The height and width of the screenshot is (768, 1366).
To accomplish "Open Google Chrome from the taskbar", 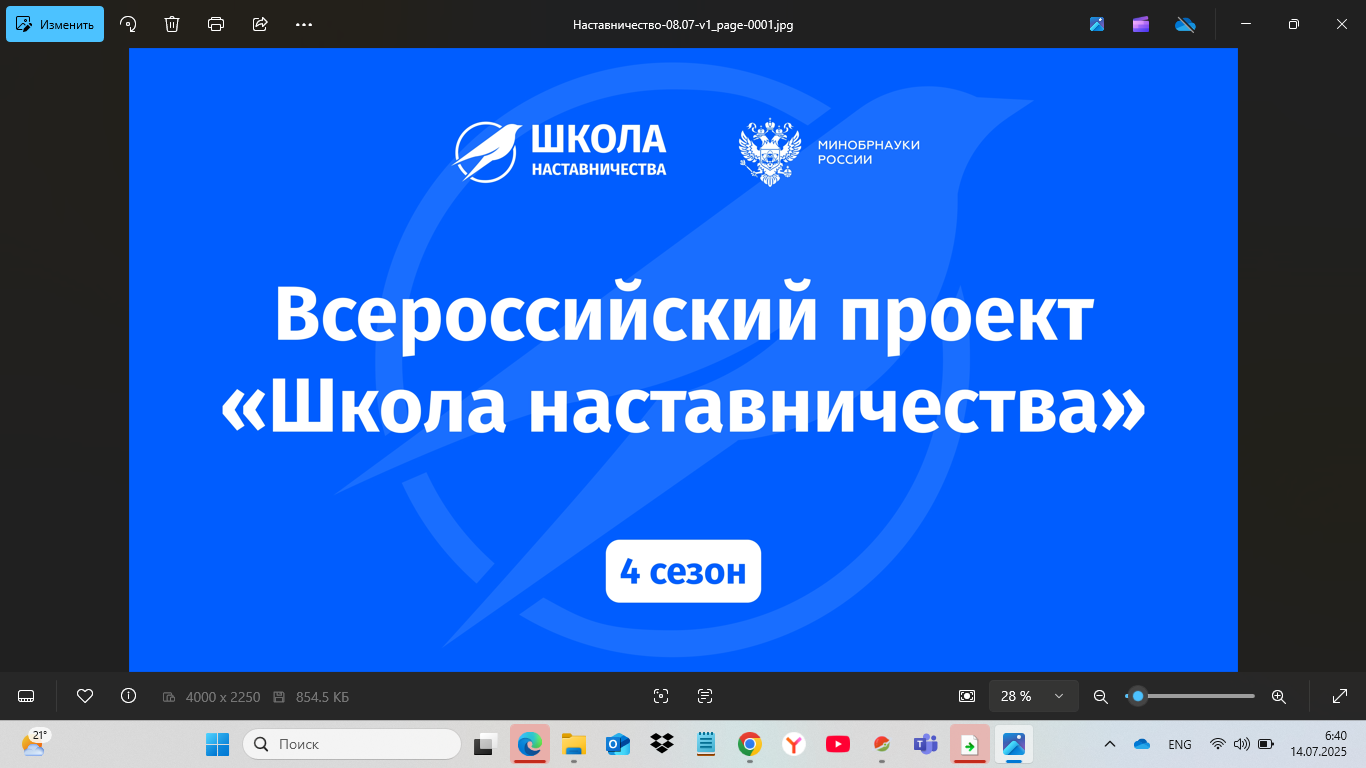I will pos(750,744).
